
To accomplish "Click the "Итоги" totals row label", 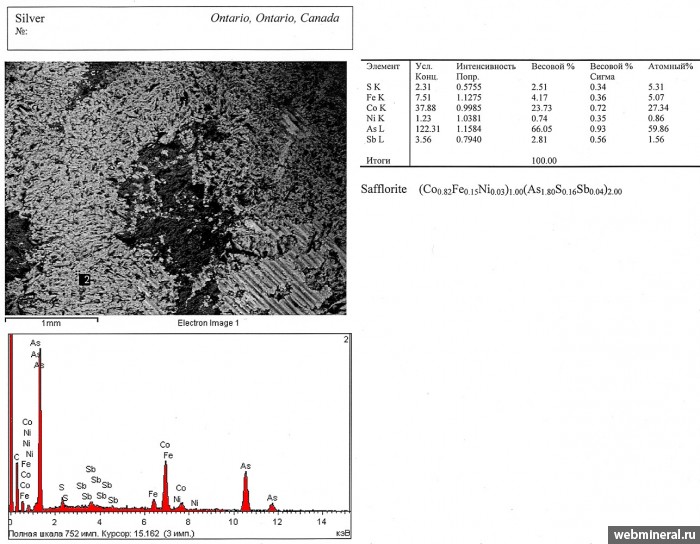I will click(378, 161).
